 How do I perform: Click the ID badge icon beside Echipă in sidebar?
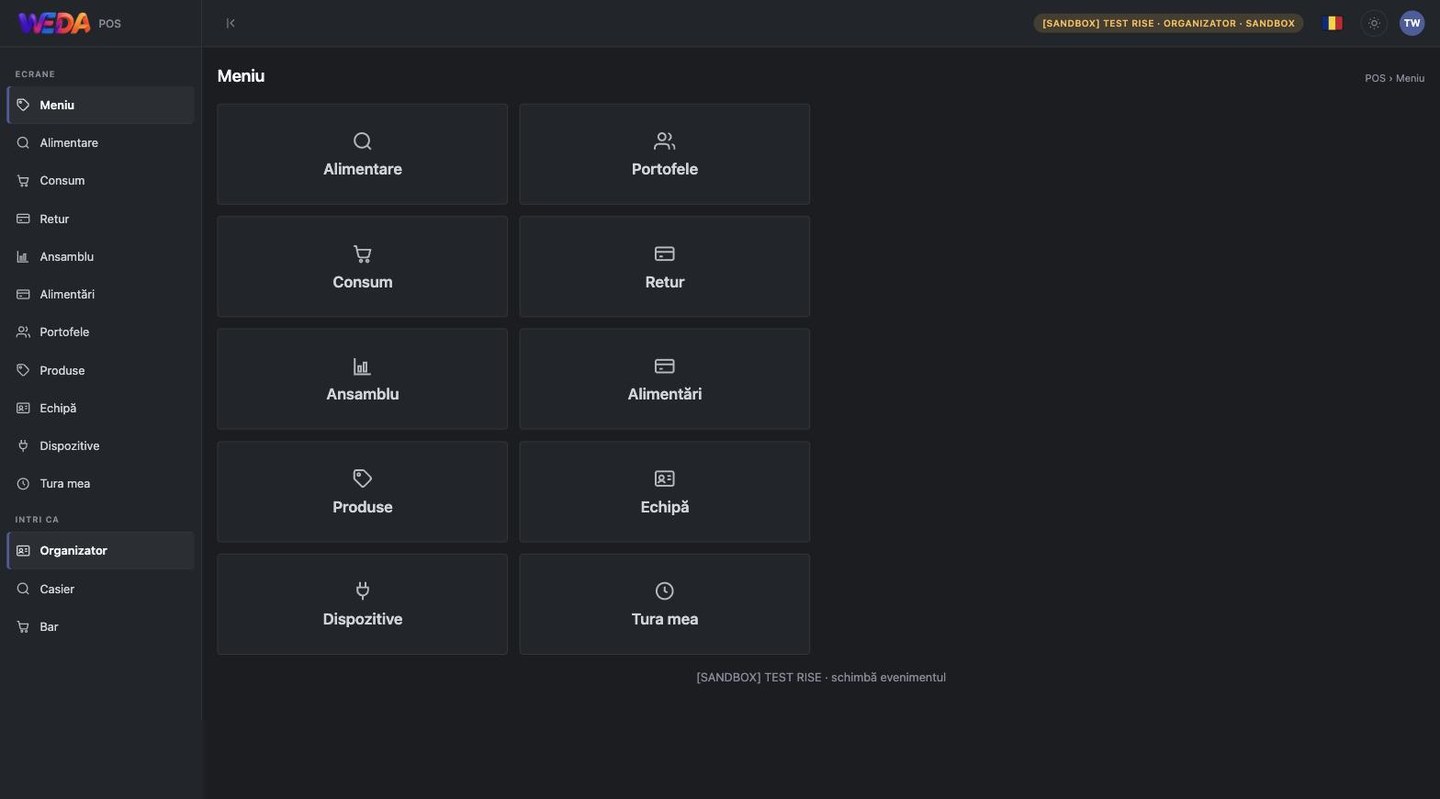click(23, 408)
